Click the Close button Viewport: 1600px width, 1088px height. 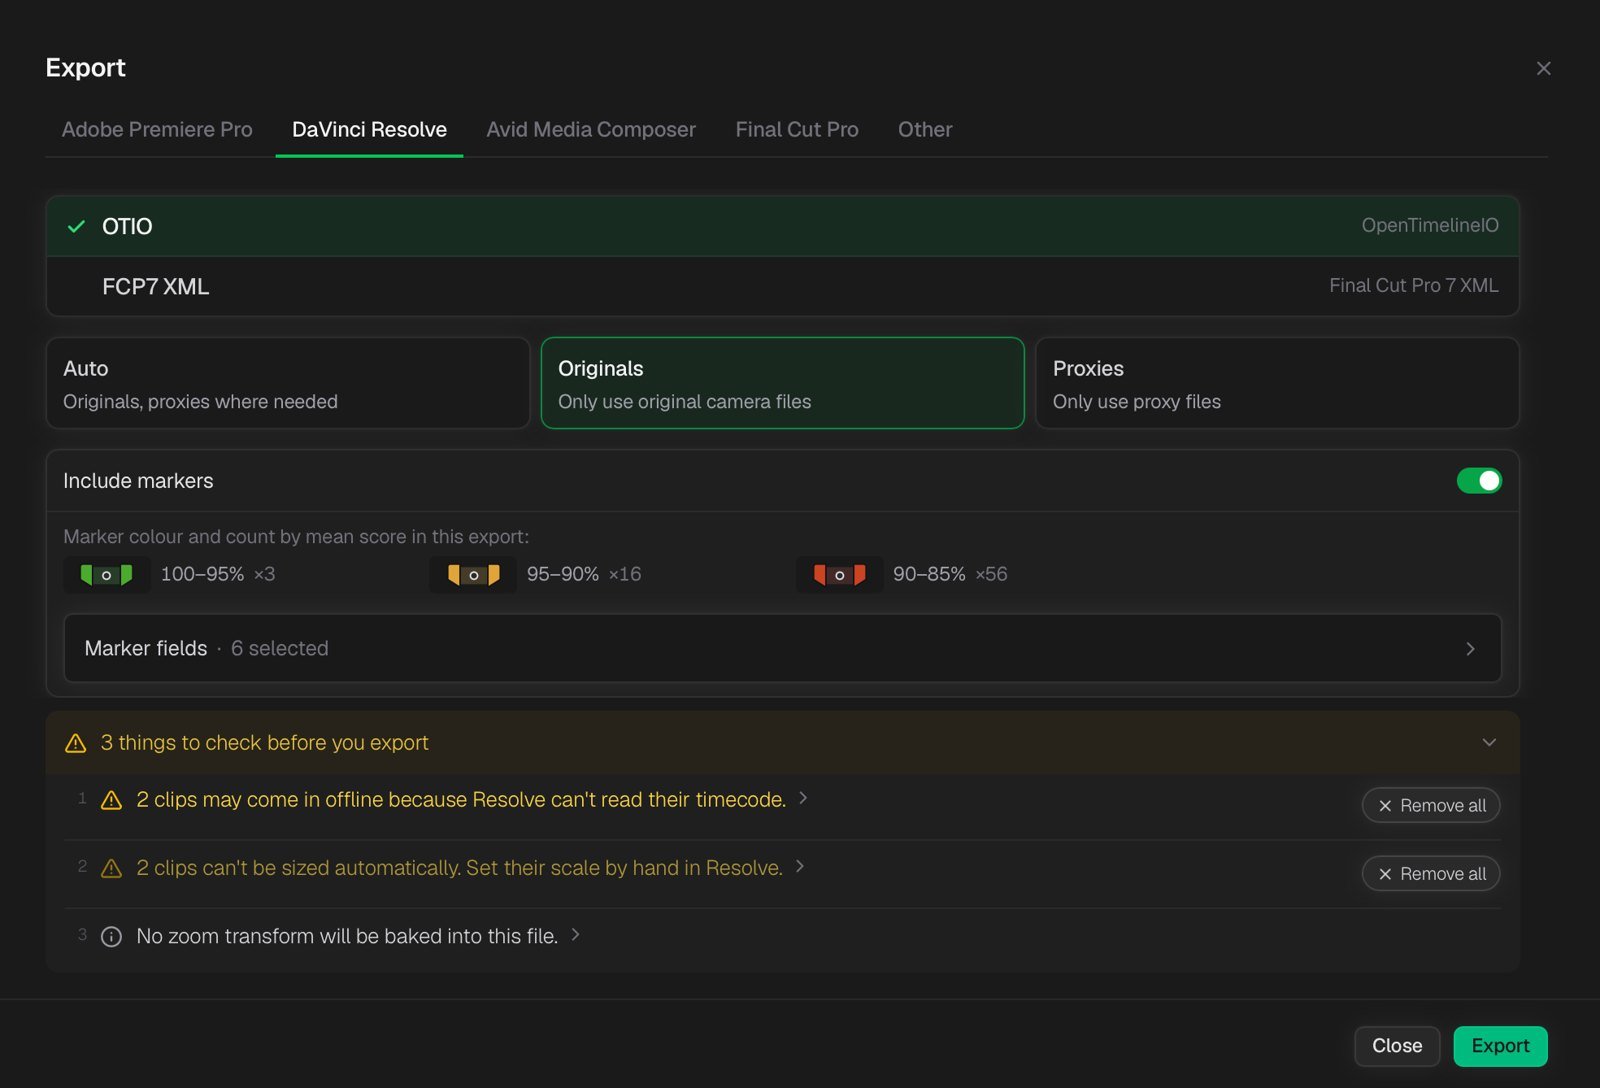(1397, 1046)
